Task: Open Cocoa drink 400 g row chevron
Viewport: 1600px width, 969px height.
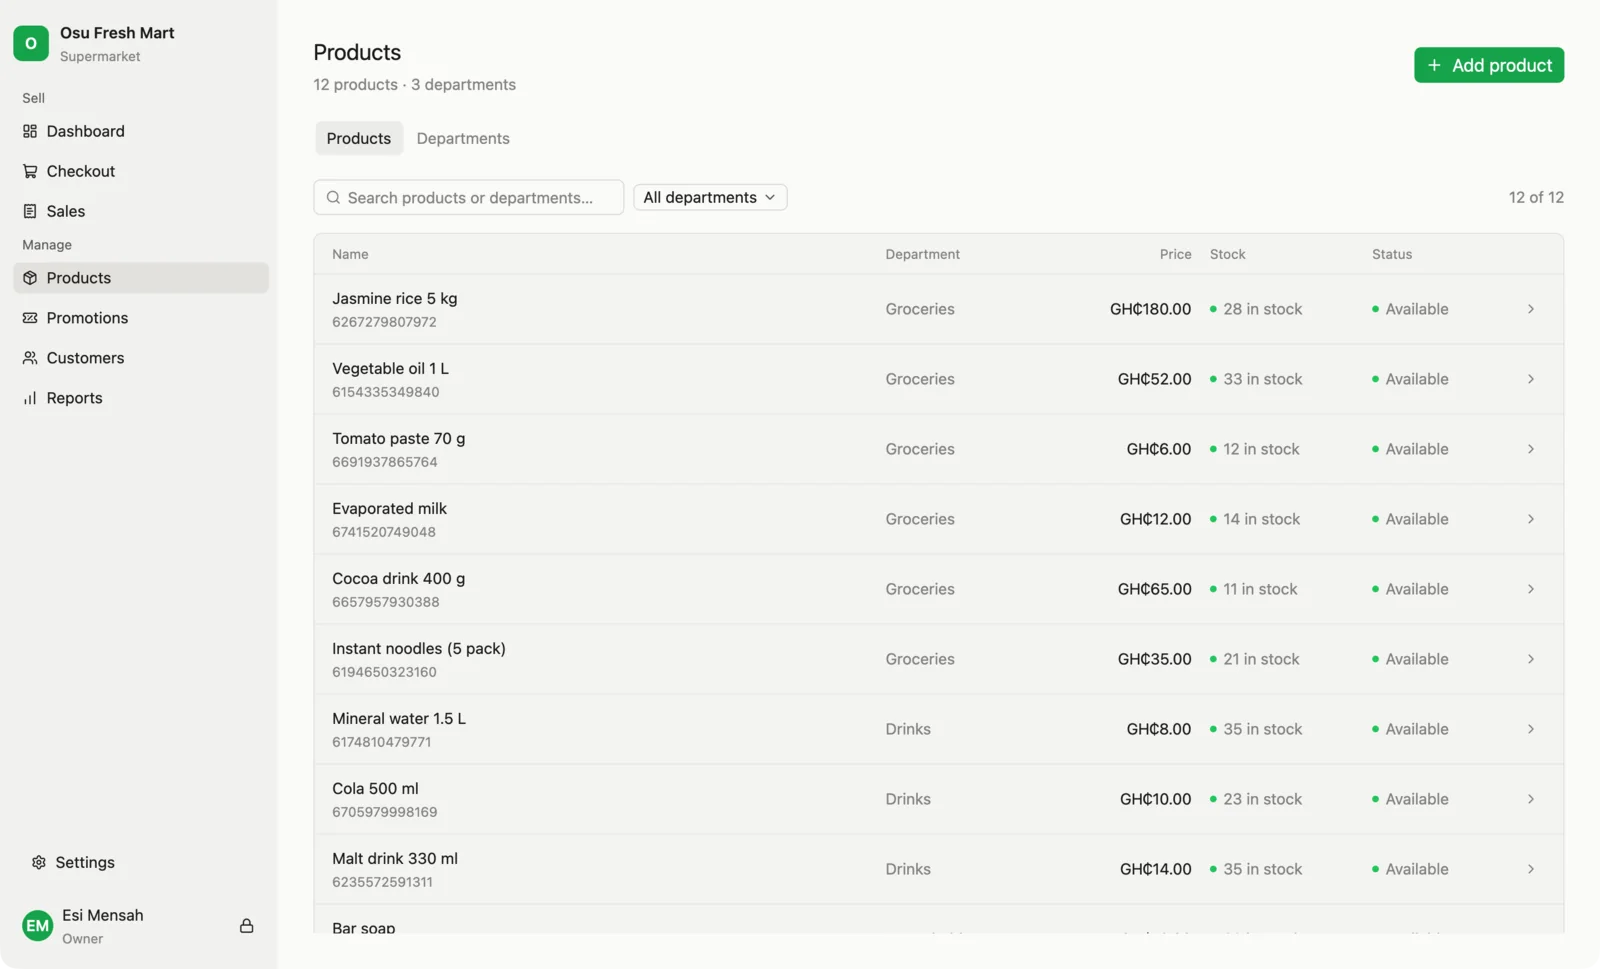Action: [1531, 589]
